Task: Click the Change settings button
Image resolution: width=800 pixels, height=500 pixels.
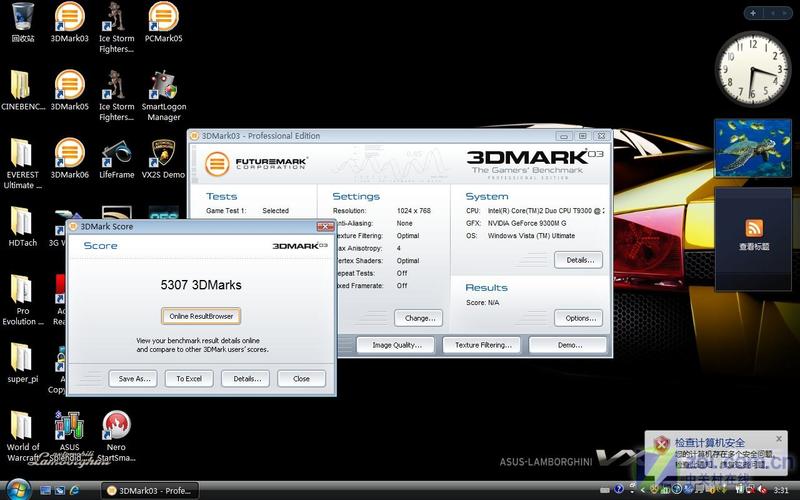Action: tap(418, 318)
